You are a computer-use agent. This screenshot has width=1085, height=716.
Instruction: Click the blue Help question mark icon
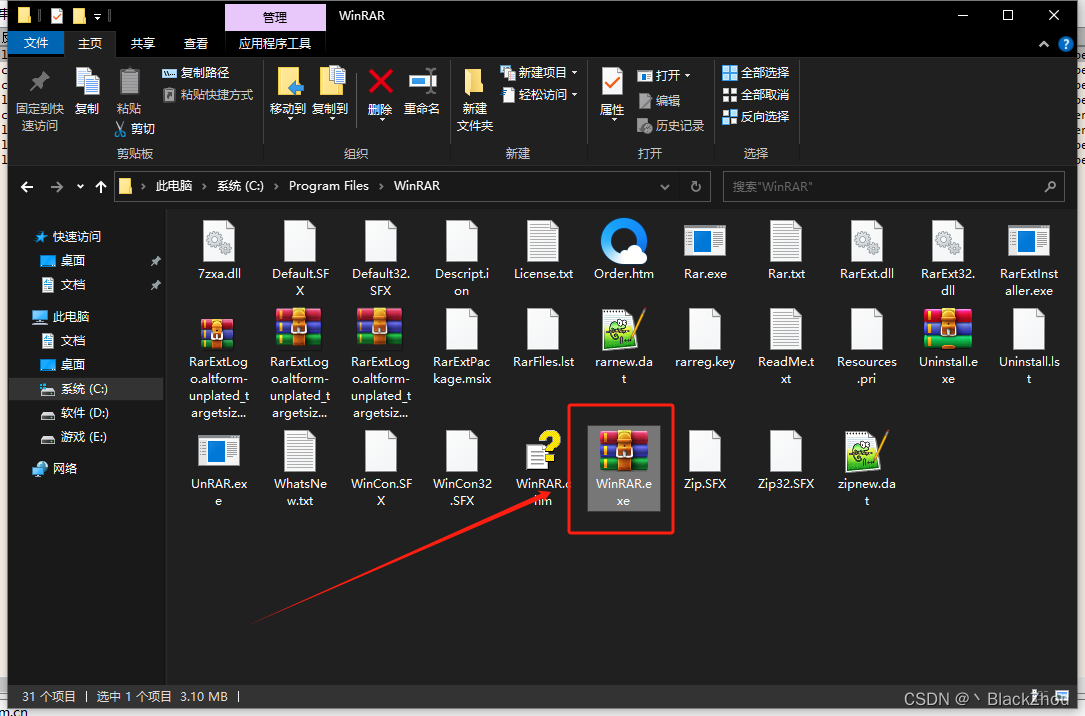(1066, 44)
